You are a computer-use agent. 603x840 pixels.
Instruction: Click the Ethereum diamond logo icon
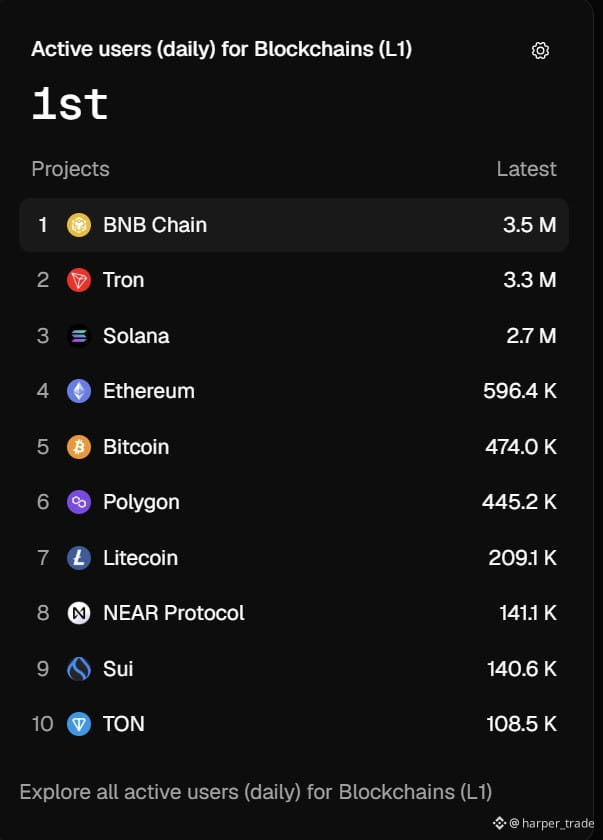point(79,391)
